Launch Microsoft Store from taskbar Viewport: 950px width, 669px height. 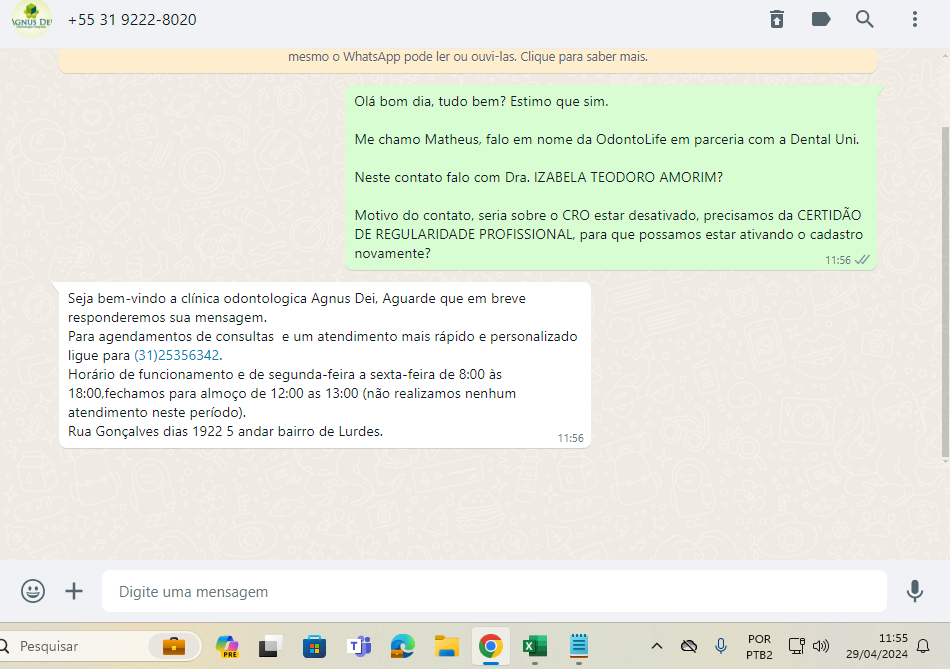tap(314, 647)
